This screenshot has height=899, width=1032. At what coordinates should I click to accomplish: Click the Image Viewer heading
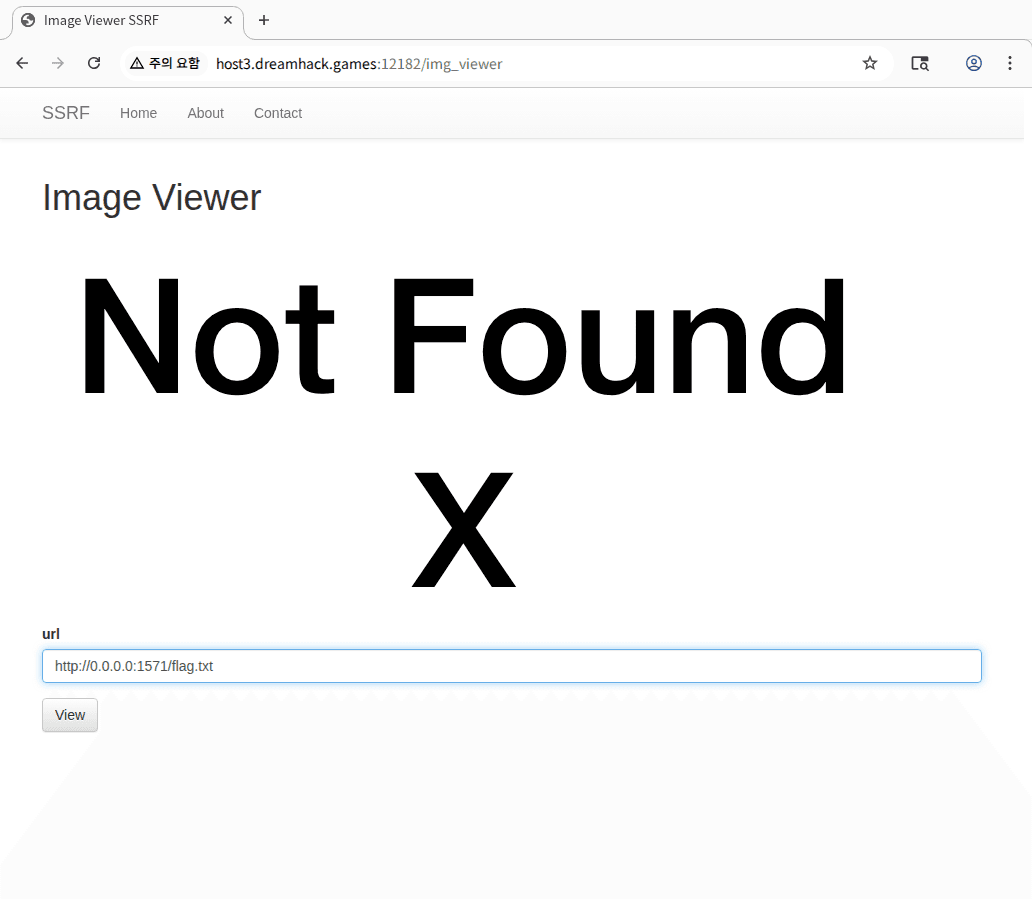[x=151, y=197]
